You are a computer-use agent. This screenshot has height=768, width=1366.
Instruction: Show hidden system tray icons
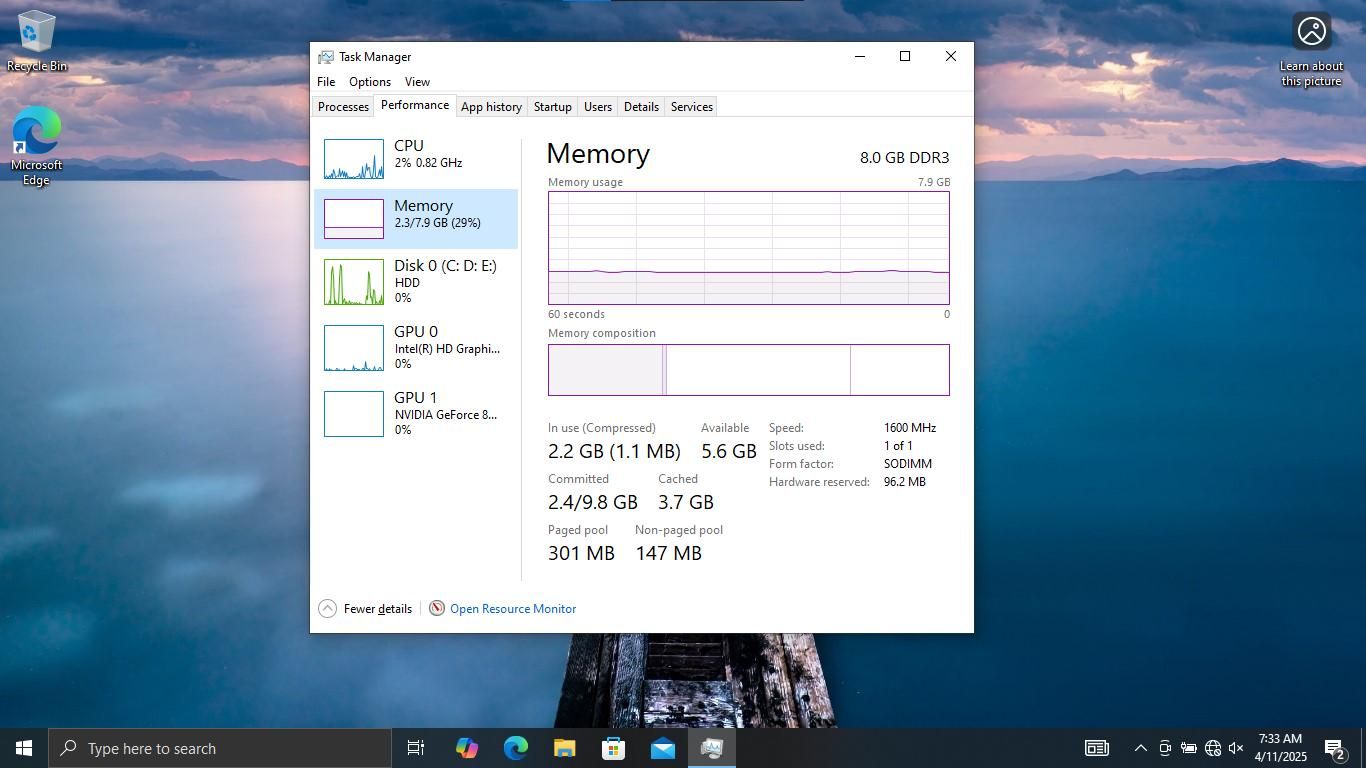[x=1140, y=748]
